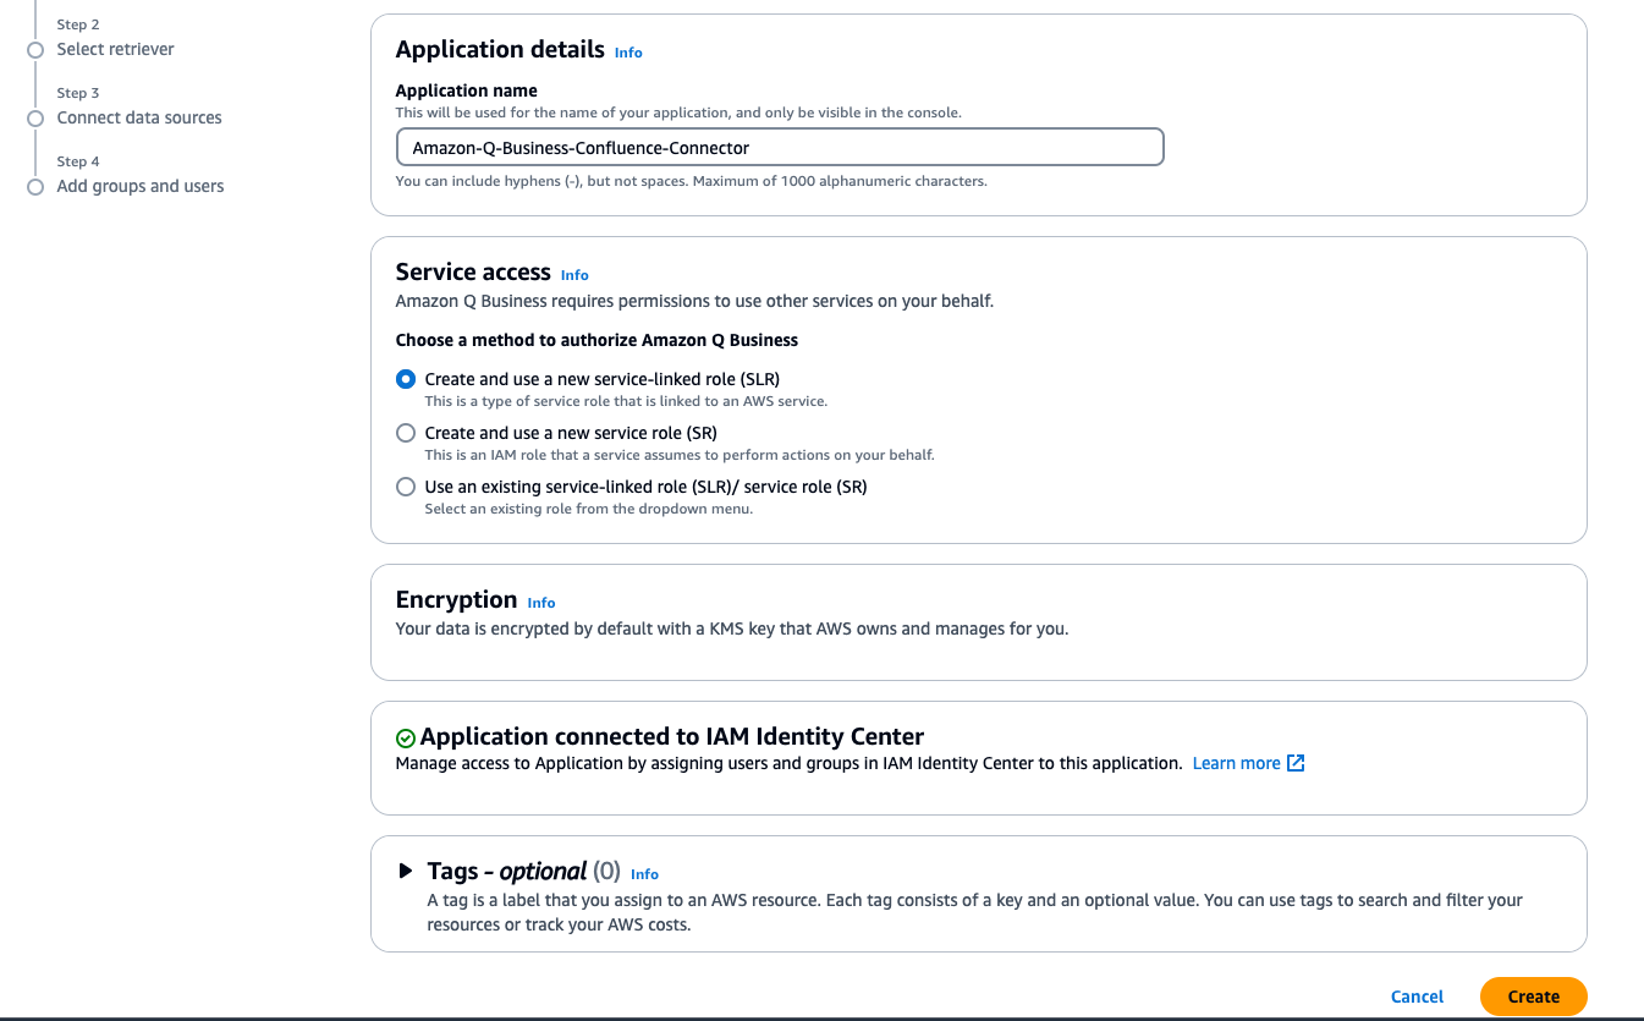This screenshot has width=1644, height=1022.
Task: Go to Add groups and users step
Action: (140, 186)
